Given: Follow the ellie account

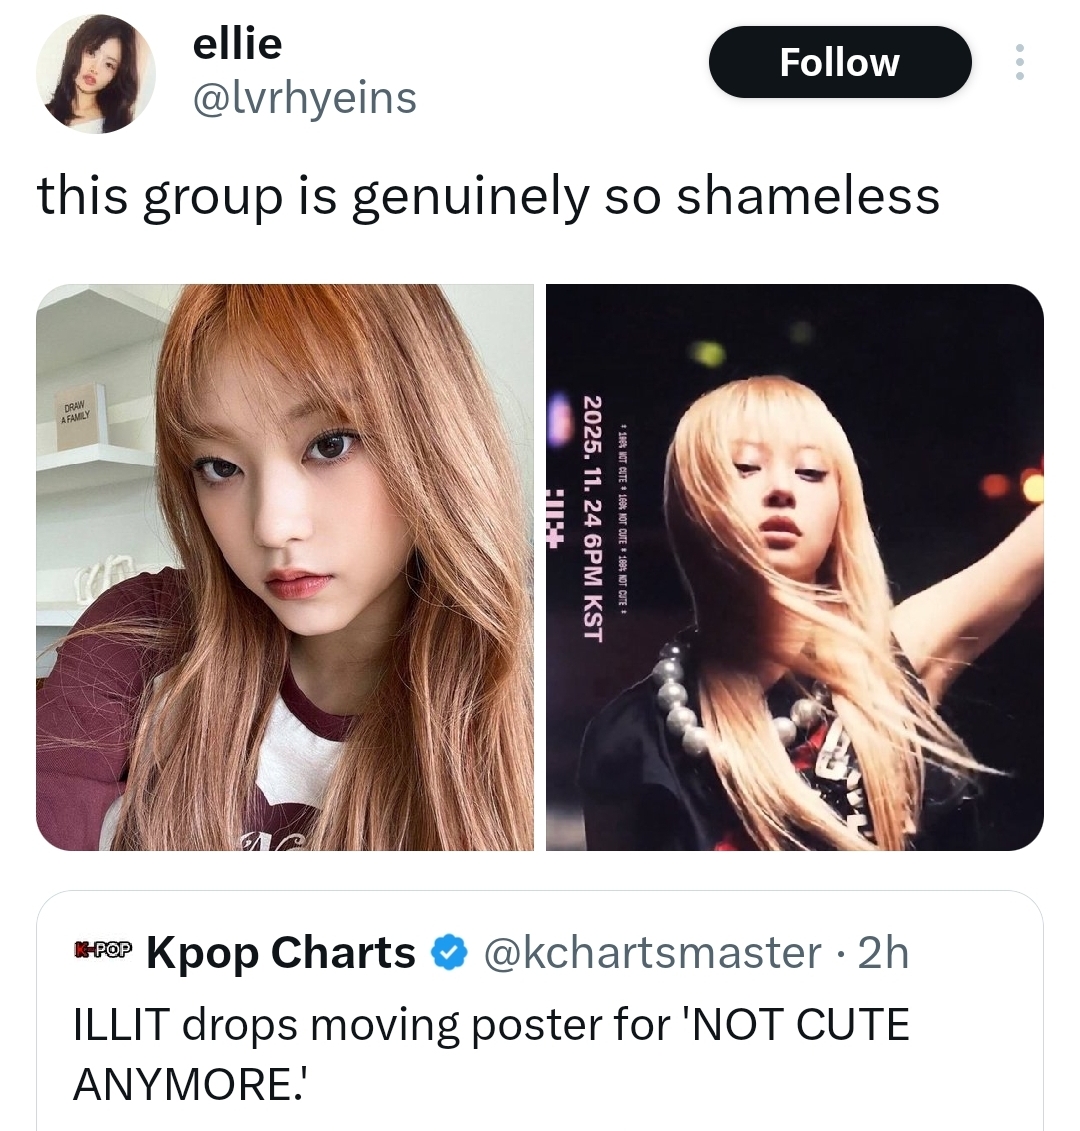Looking at the screenshot, I should [840, 62].
